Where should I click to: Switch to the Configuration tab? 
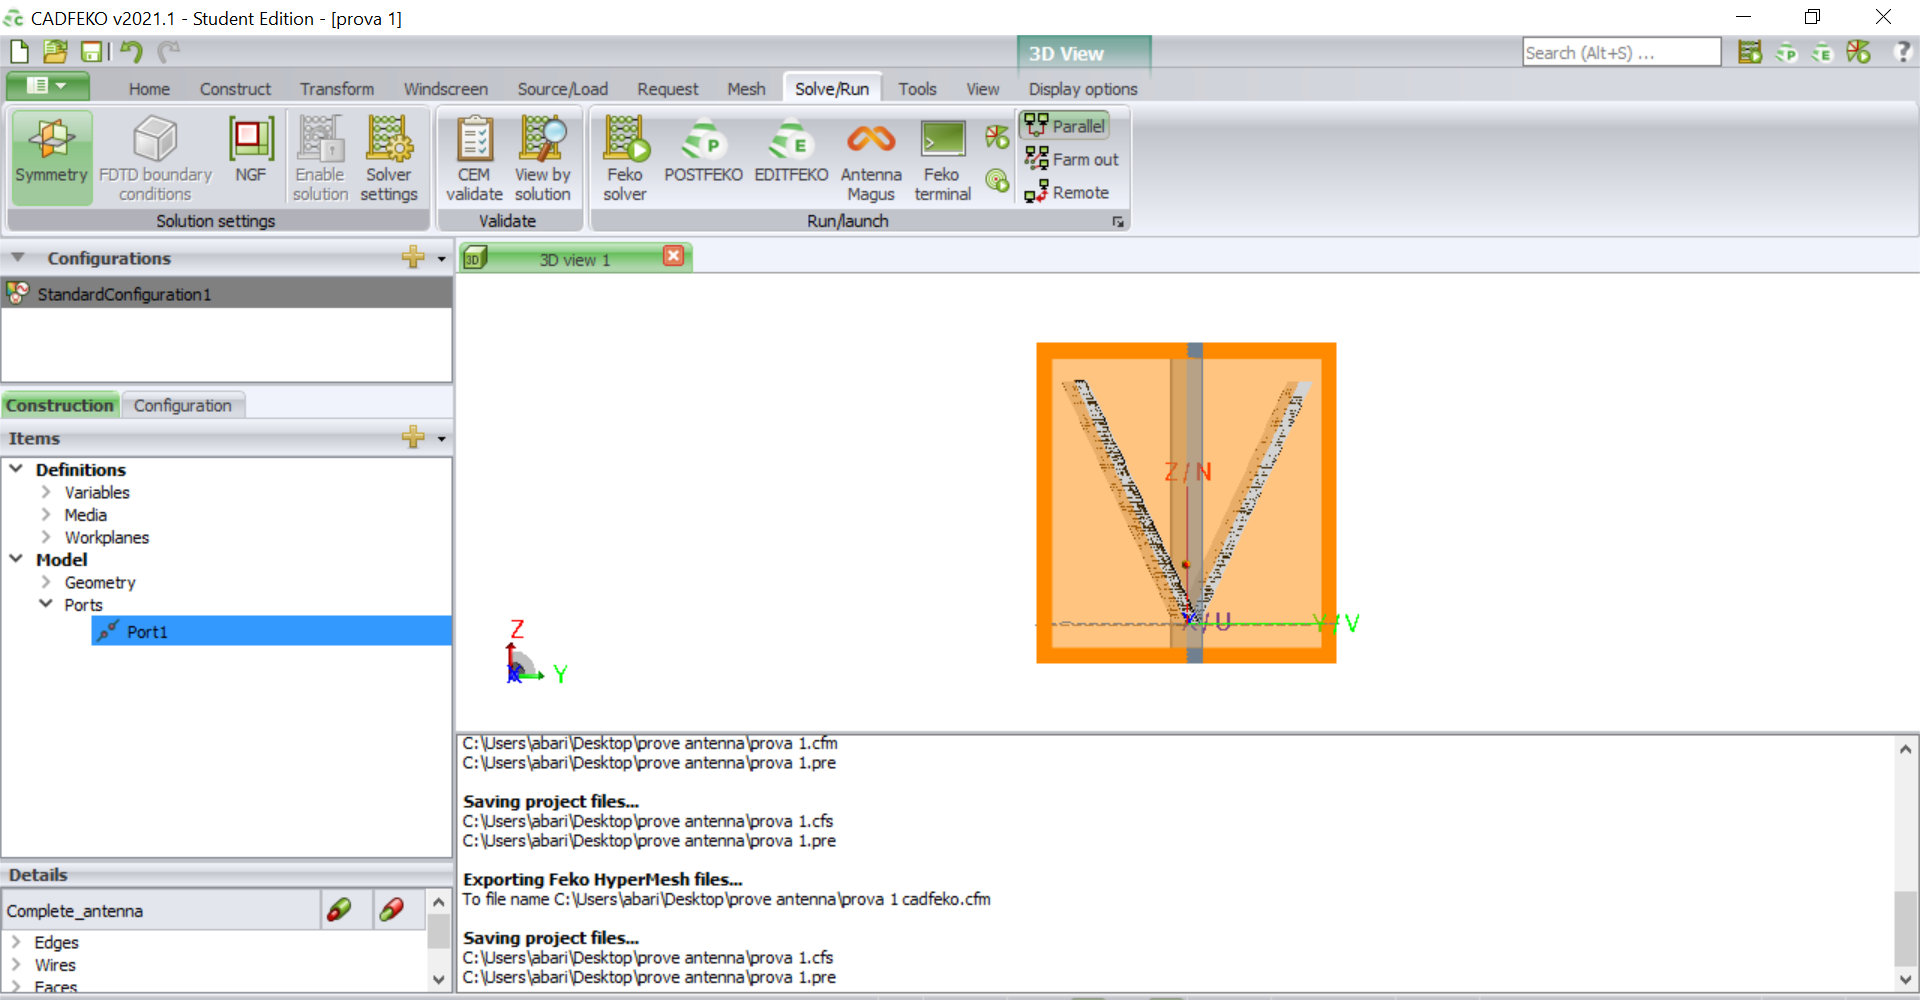pos(183,405)
